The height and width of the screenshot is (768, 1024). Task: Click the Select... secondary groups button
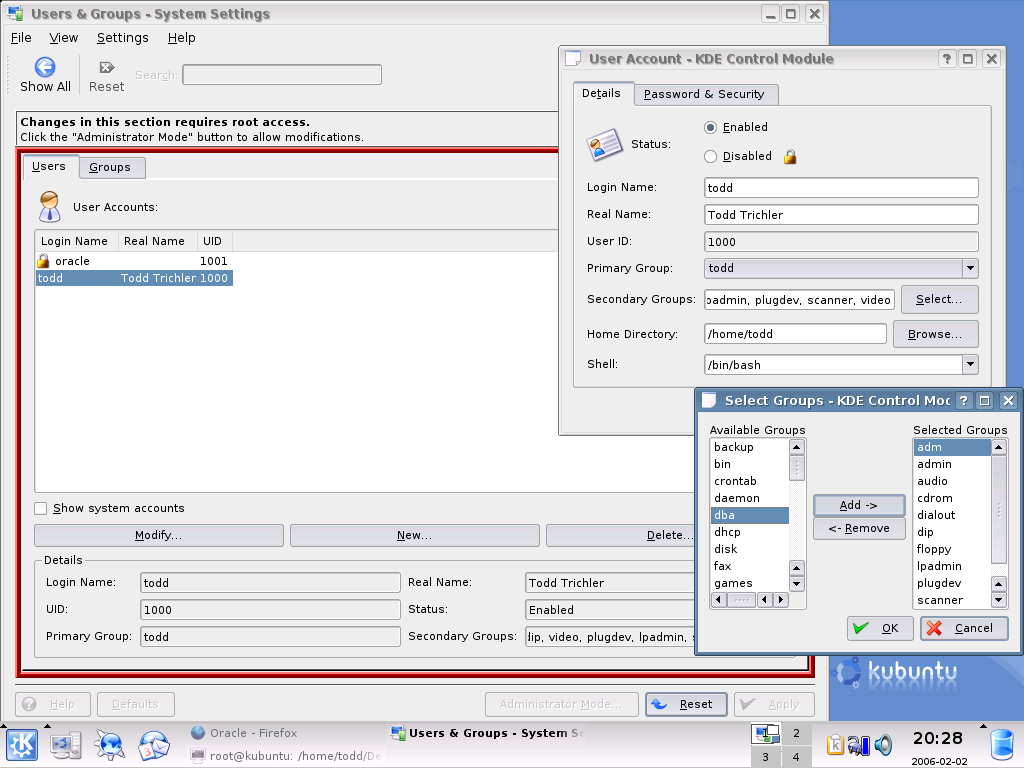[x=939, y=299]
